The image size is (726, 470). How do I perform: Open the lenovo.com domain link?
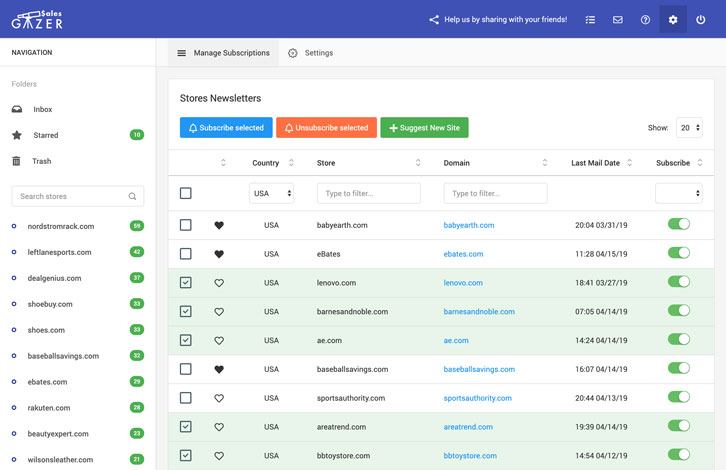coord(463,283)
